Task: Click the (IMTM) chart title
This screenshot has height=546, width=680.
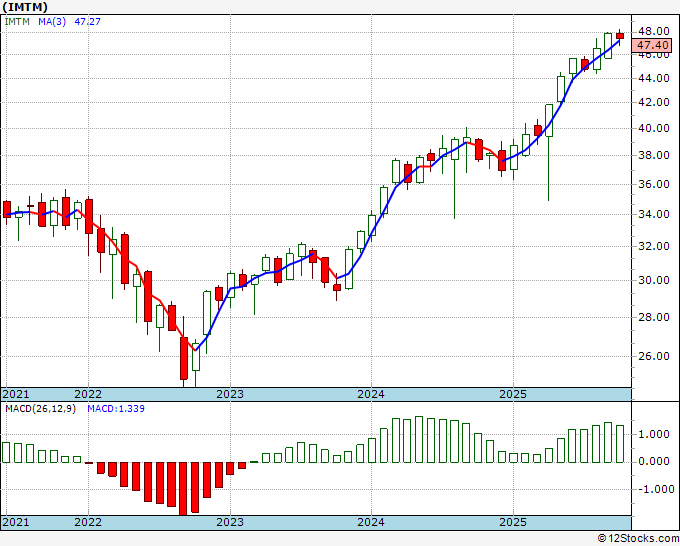Action: click(25, 7)
